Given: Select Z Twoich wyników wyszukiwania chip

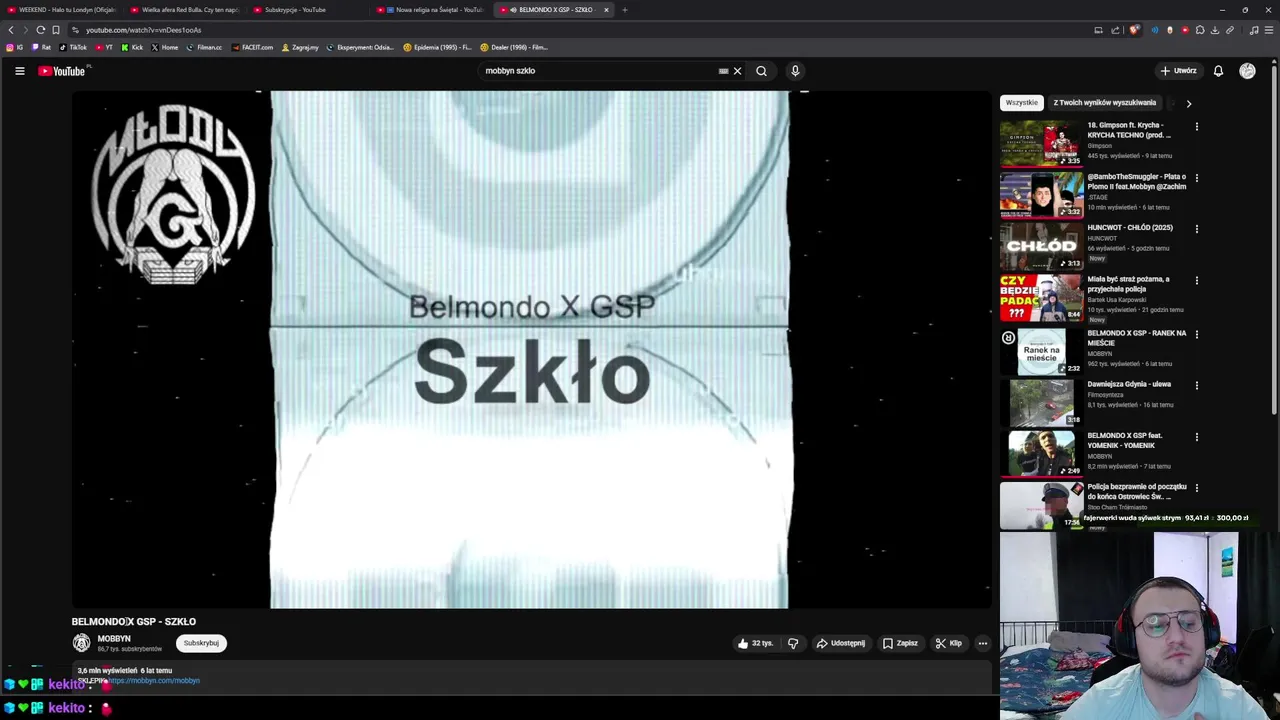Looking at the screenshot, I should [x=1104, y=103].
